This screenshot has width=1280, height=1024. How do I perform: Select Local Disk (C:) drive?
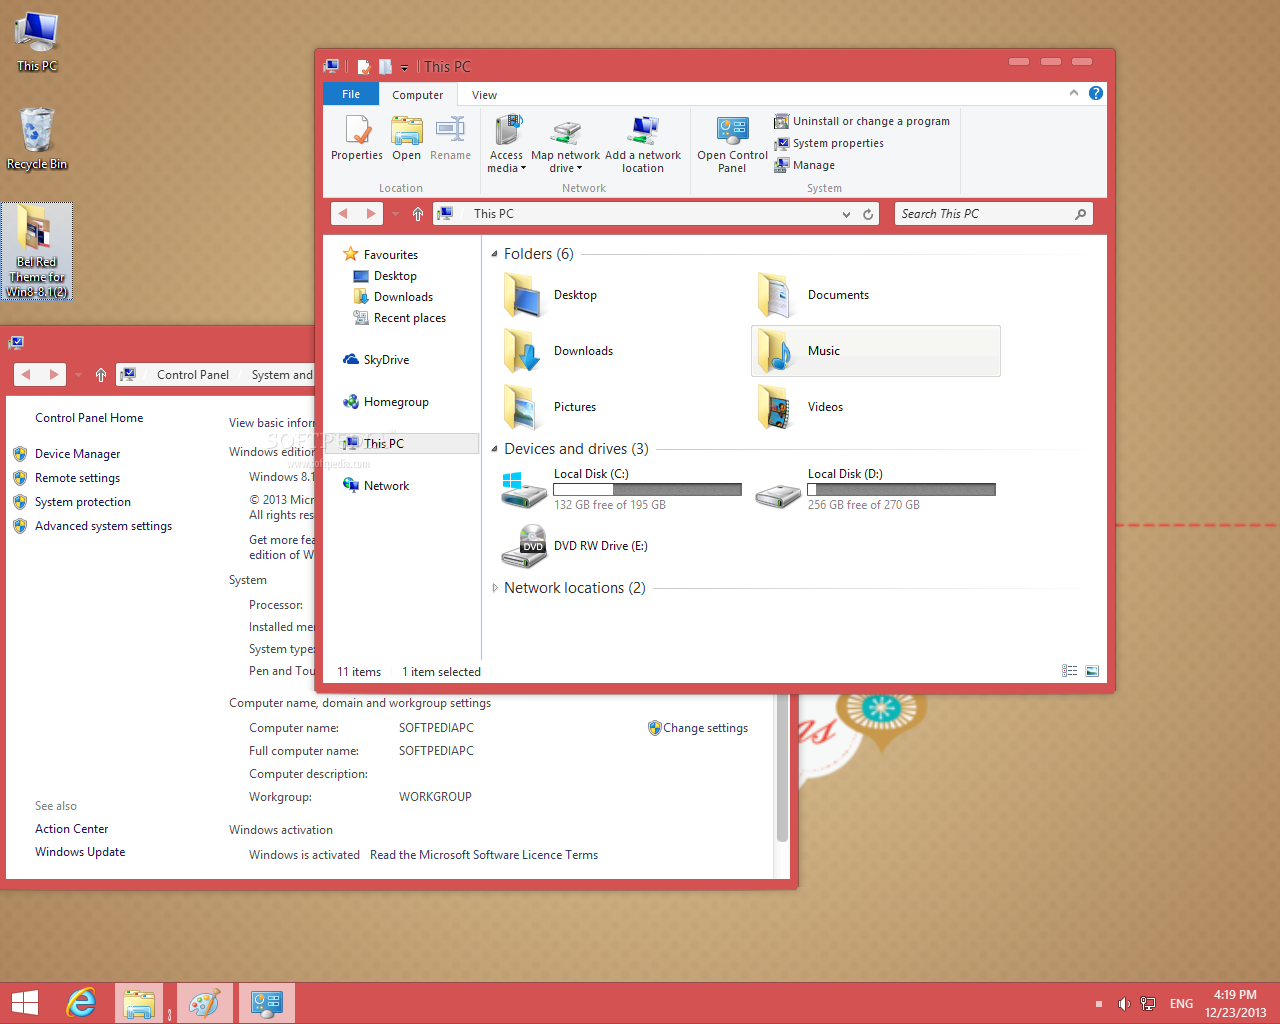coord(621,489)
